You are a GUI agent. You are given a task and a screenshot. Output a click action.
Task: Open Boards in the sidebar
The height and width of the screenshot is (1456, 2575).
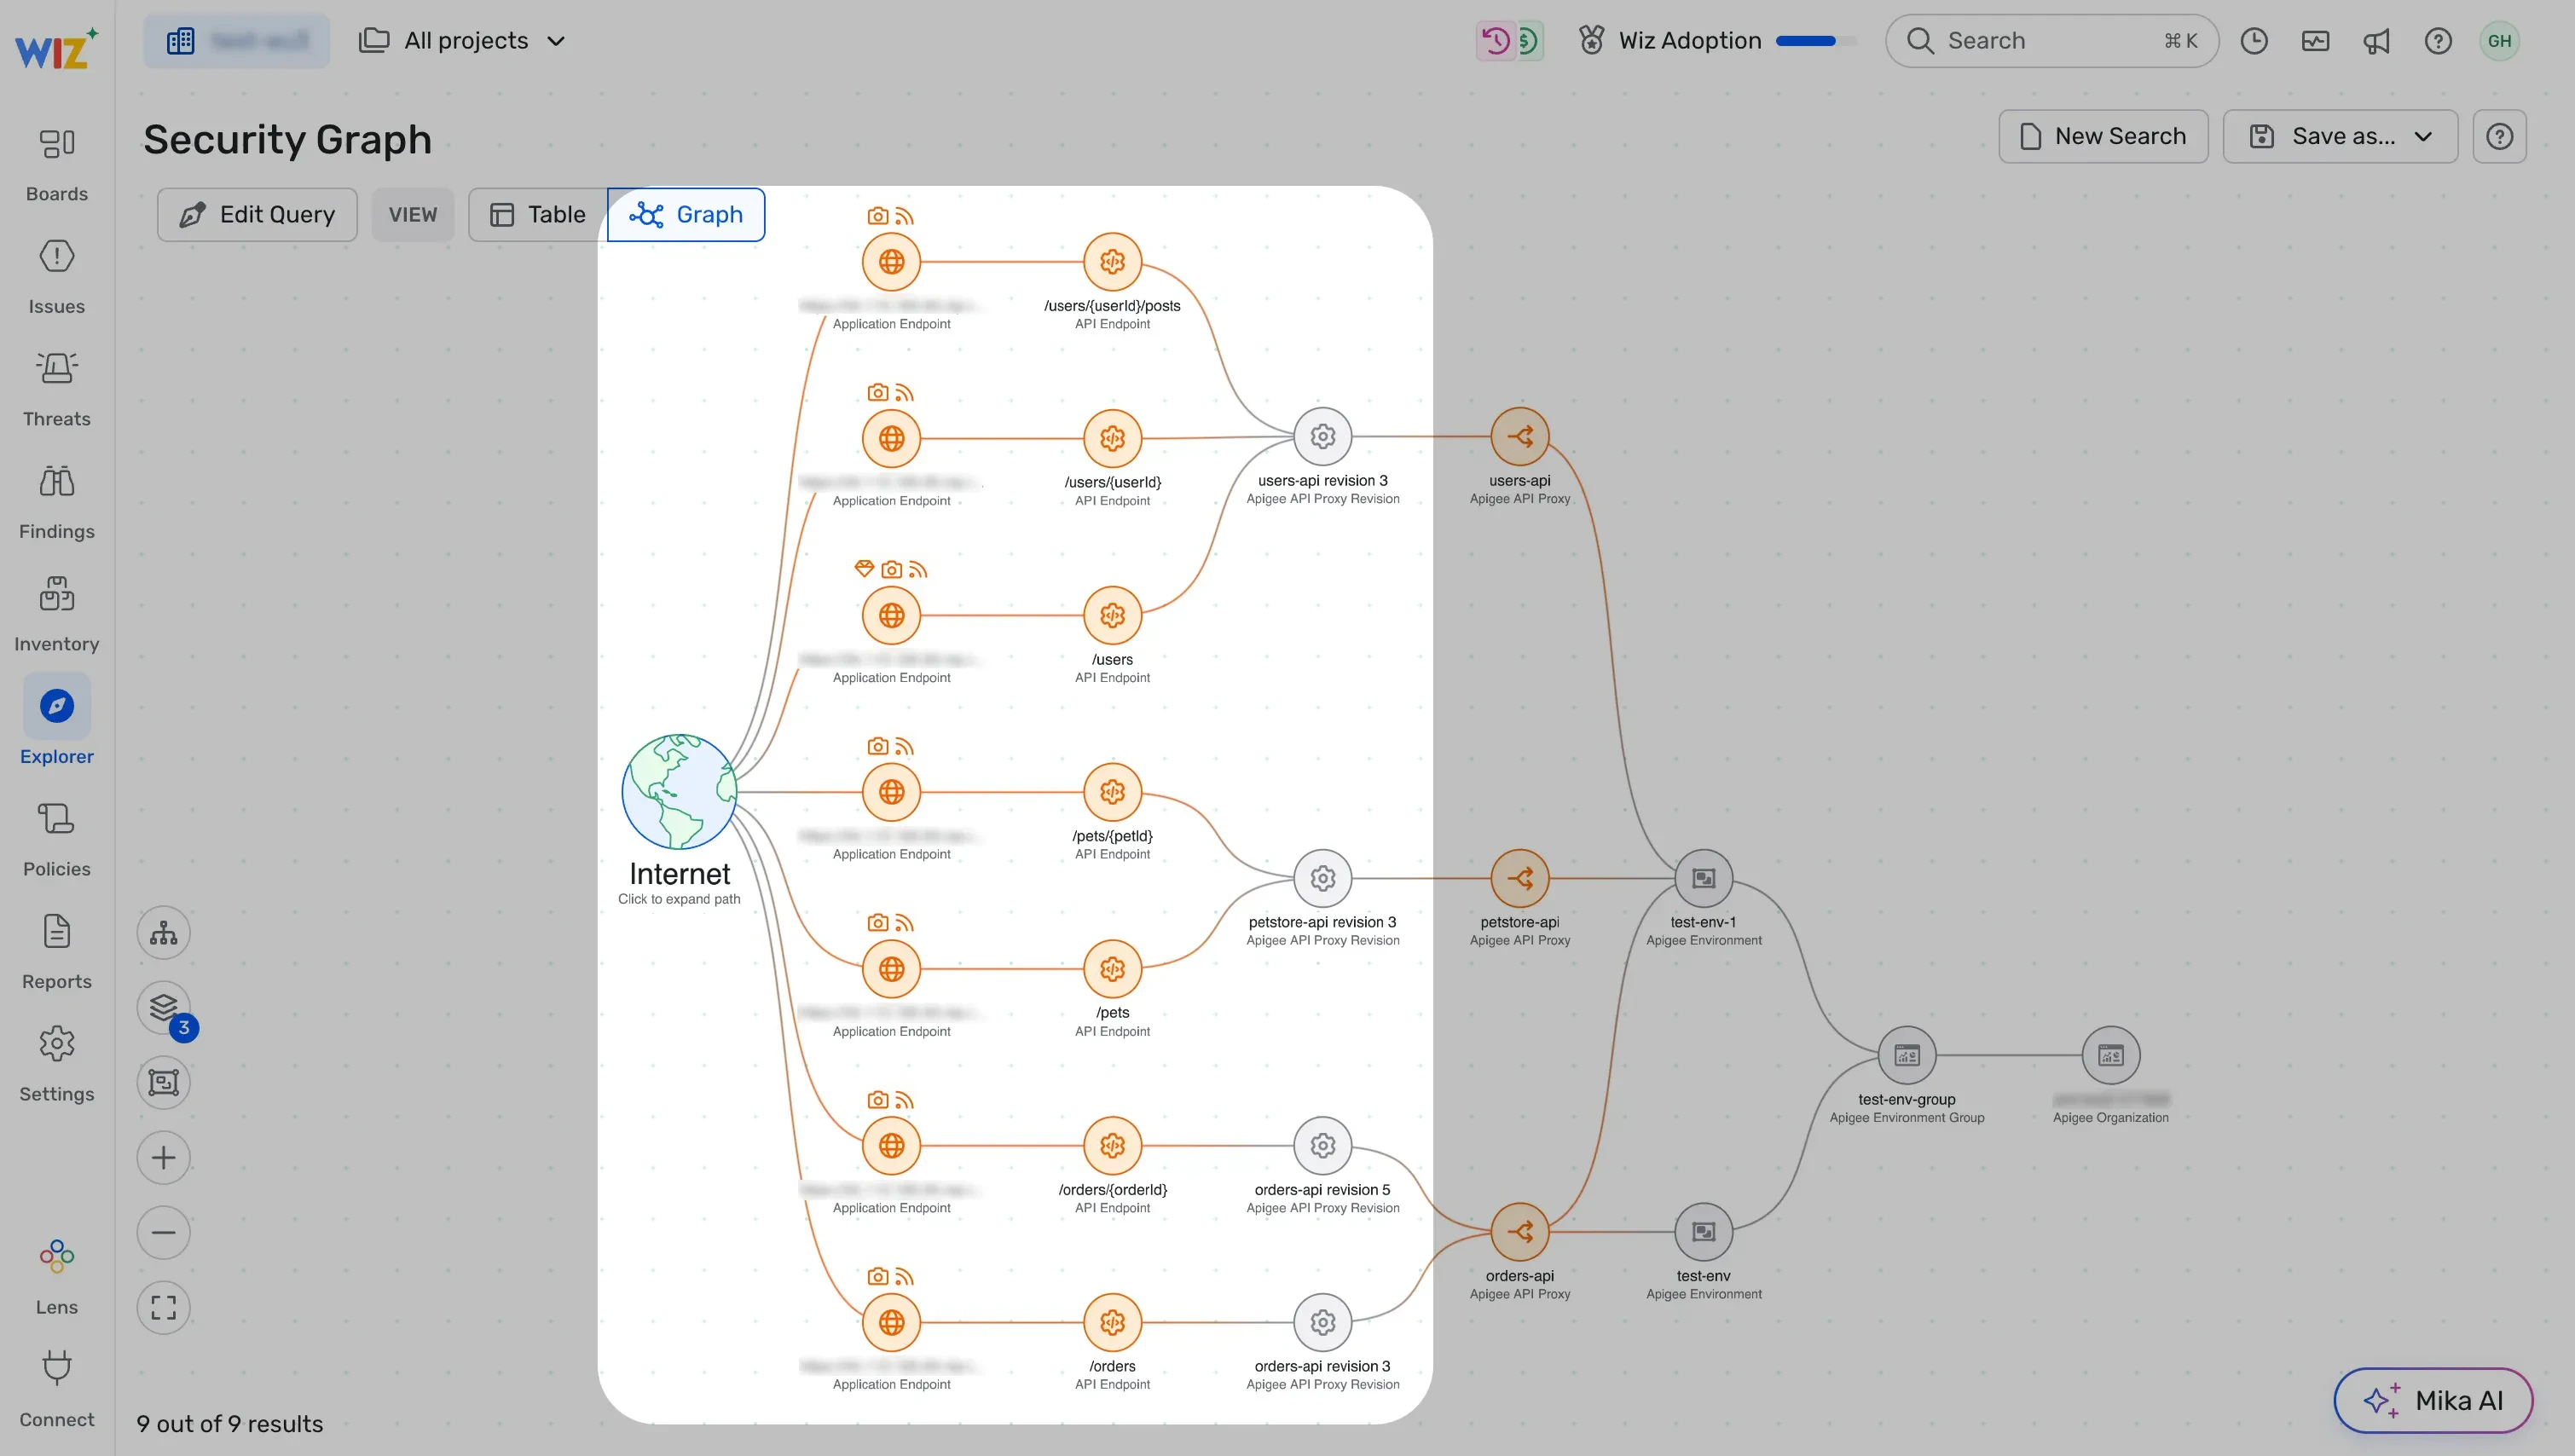pos(57,164)
